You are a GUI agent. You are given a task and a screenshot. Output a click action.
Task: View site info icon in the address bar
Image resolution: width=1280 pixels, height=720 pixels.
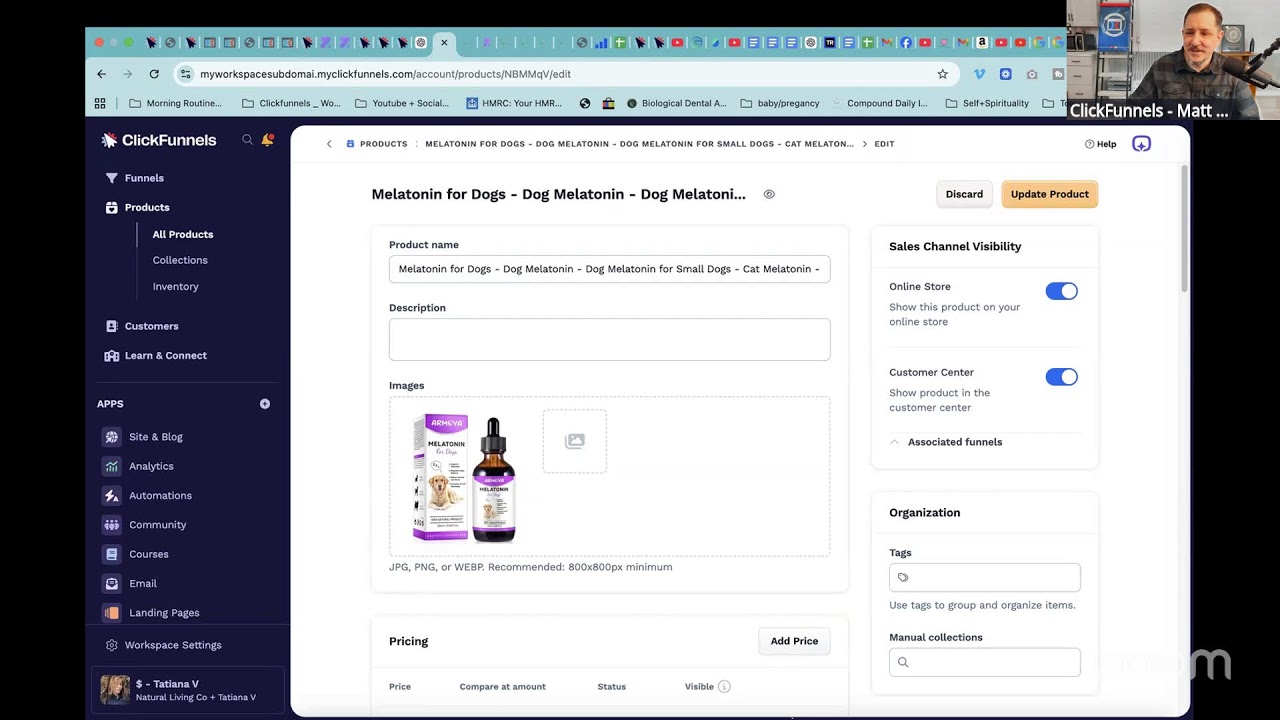pos(185,74)
